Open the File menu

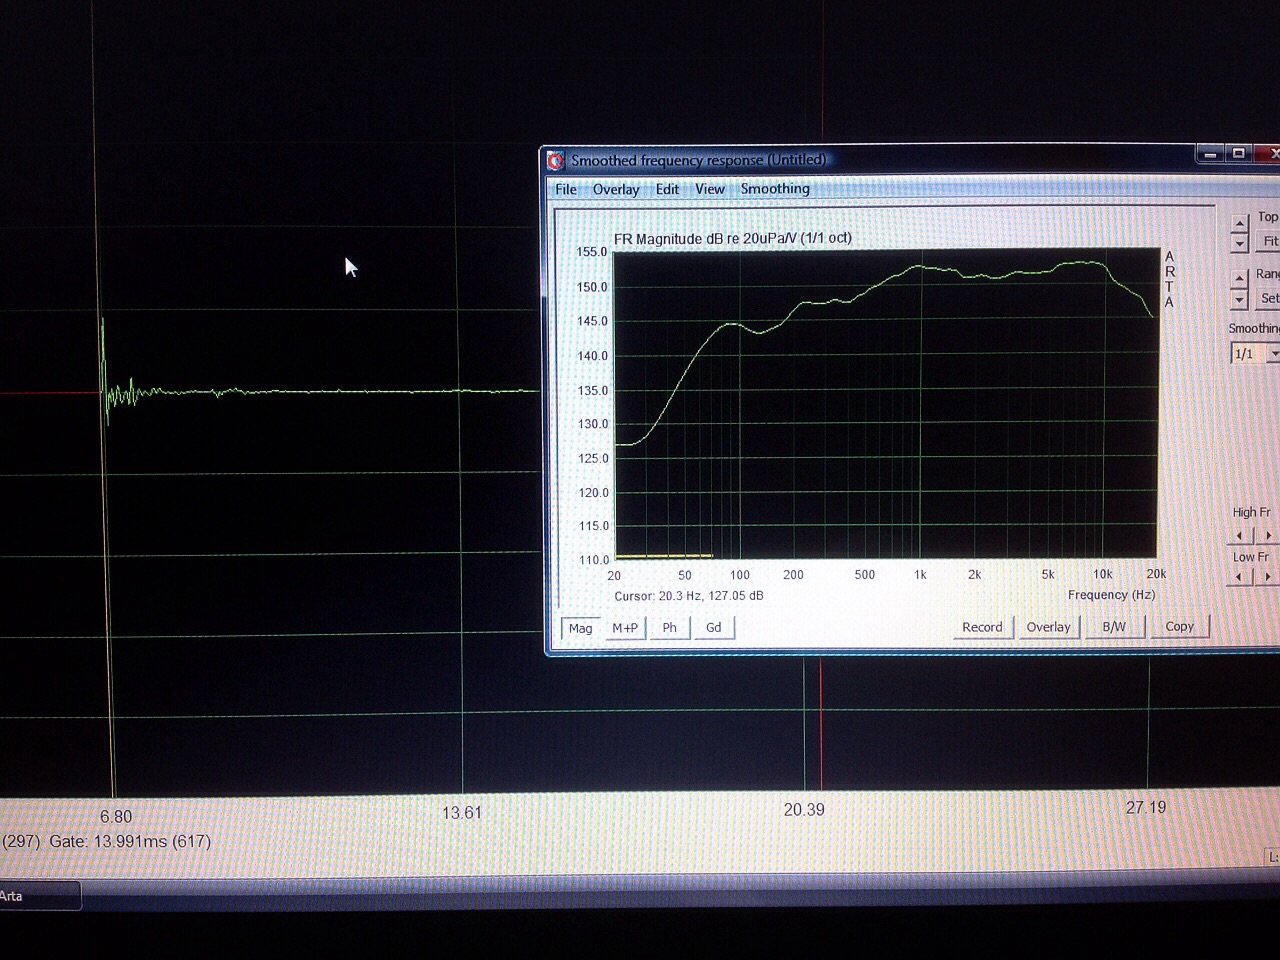tap(566, 190)
